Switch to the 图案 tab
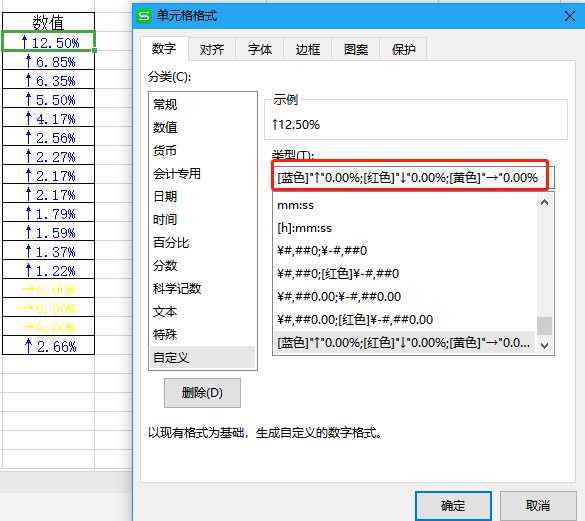The height and width of the screenshot is (521, 585). click(x=356, y=49)
